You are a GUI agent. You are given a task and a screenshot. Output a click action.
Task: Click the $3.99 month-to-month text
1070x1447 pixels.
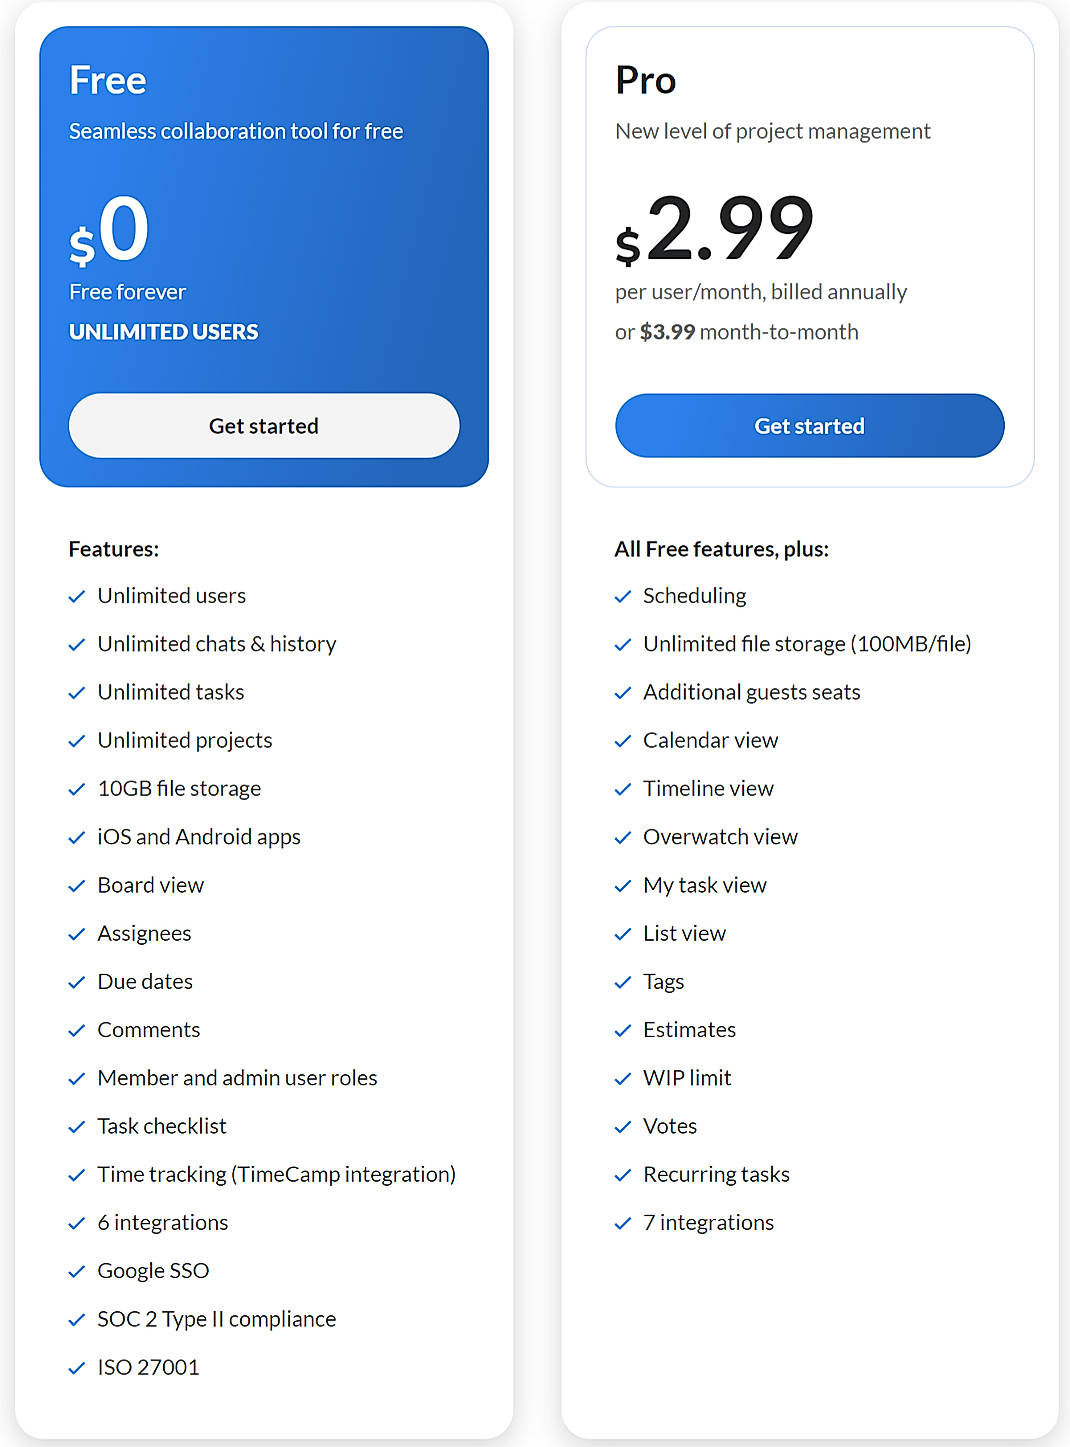click(739, 332)
